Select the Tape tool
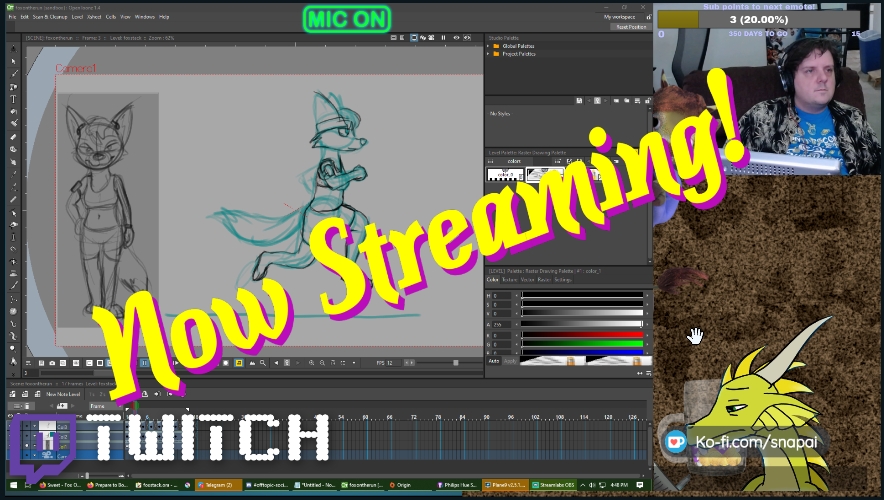The image size is (884, 500). coord(14,149)
